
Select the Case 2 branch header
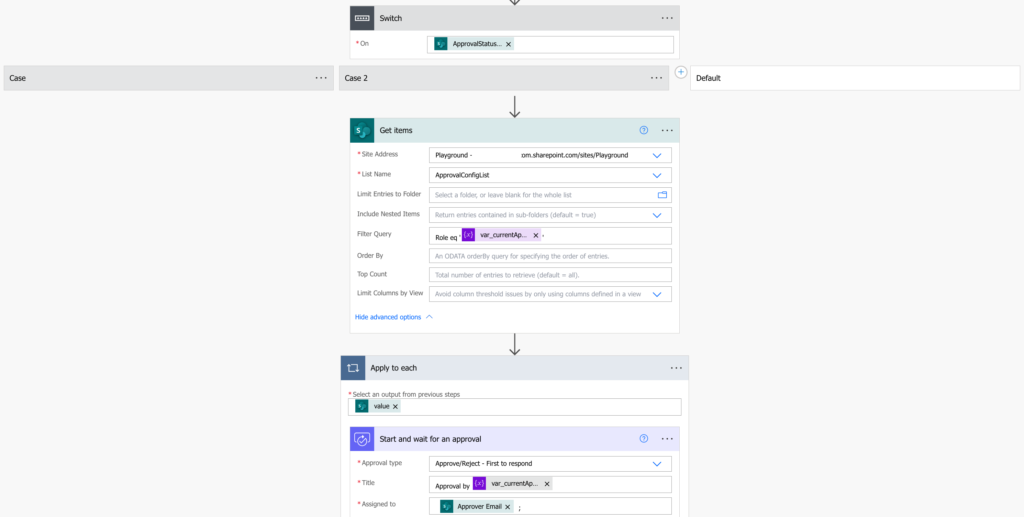pyautogui.click(x=504, y=78)
